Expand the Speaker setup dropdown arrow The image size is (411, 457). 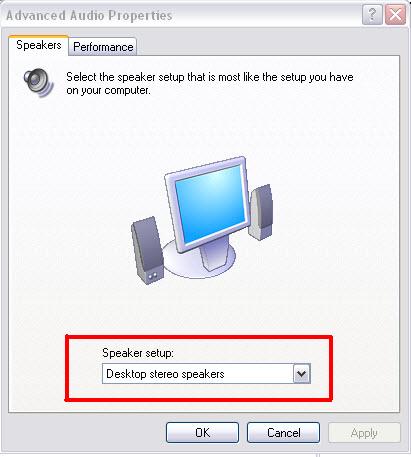(302, 374)
